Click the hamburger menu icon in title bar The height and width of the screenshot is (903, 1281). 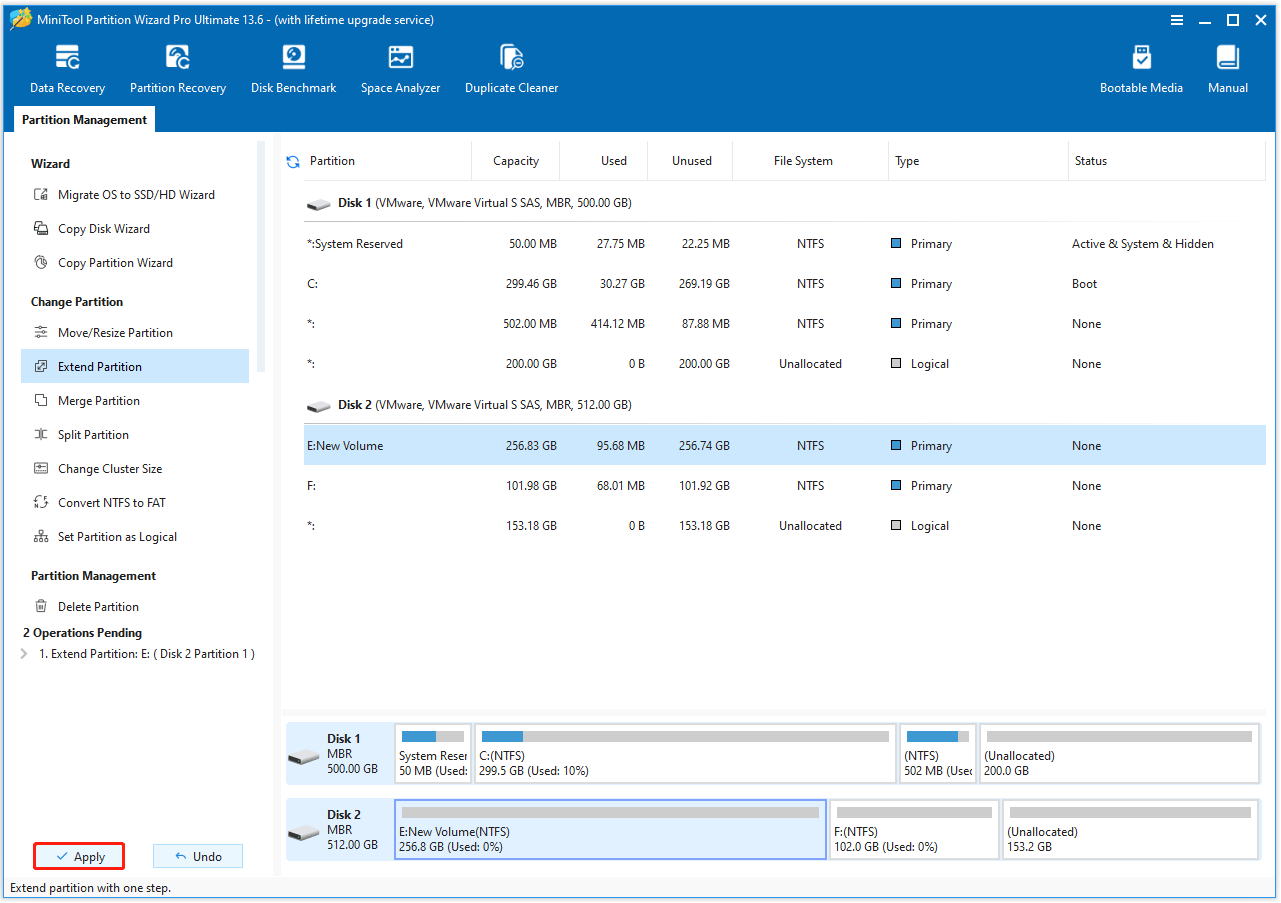pos(1176,20)
